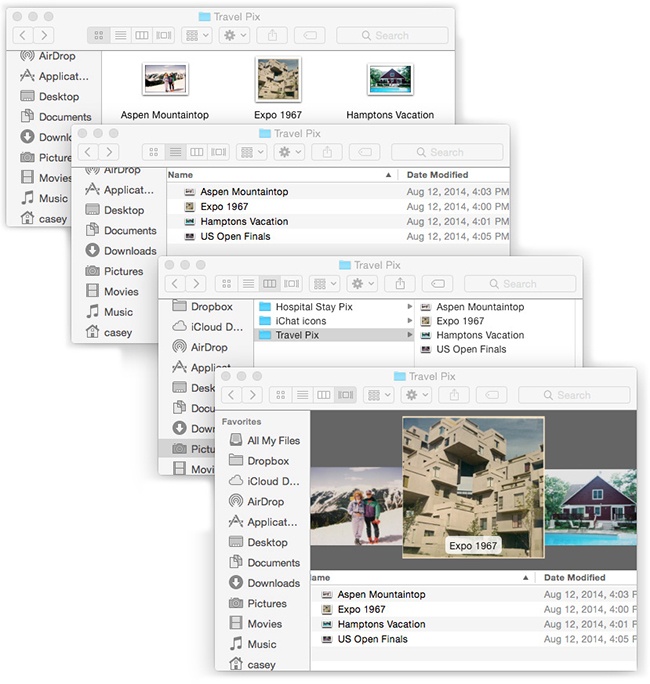Select US Open Finals row in second list window
This screenshot has width=650, height=684.
pyautogui.click(x=338, y=236)
